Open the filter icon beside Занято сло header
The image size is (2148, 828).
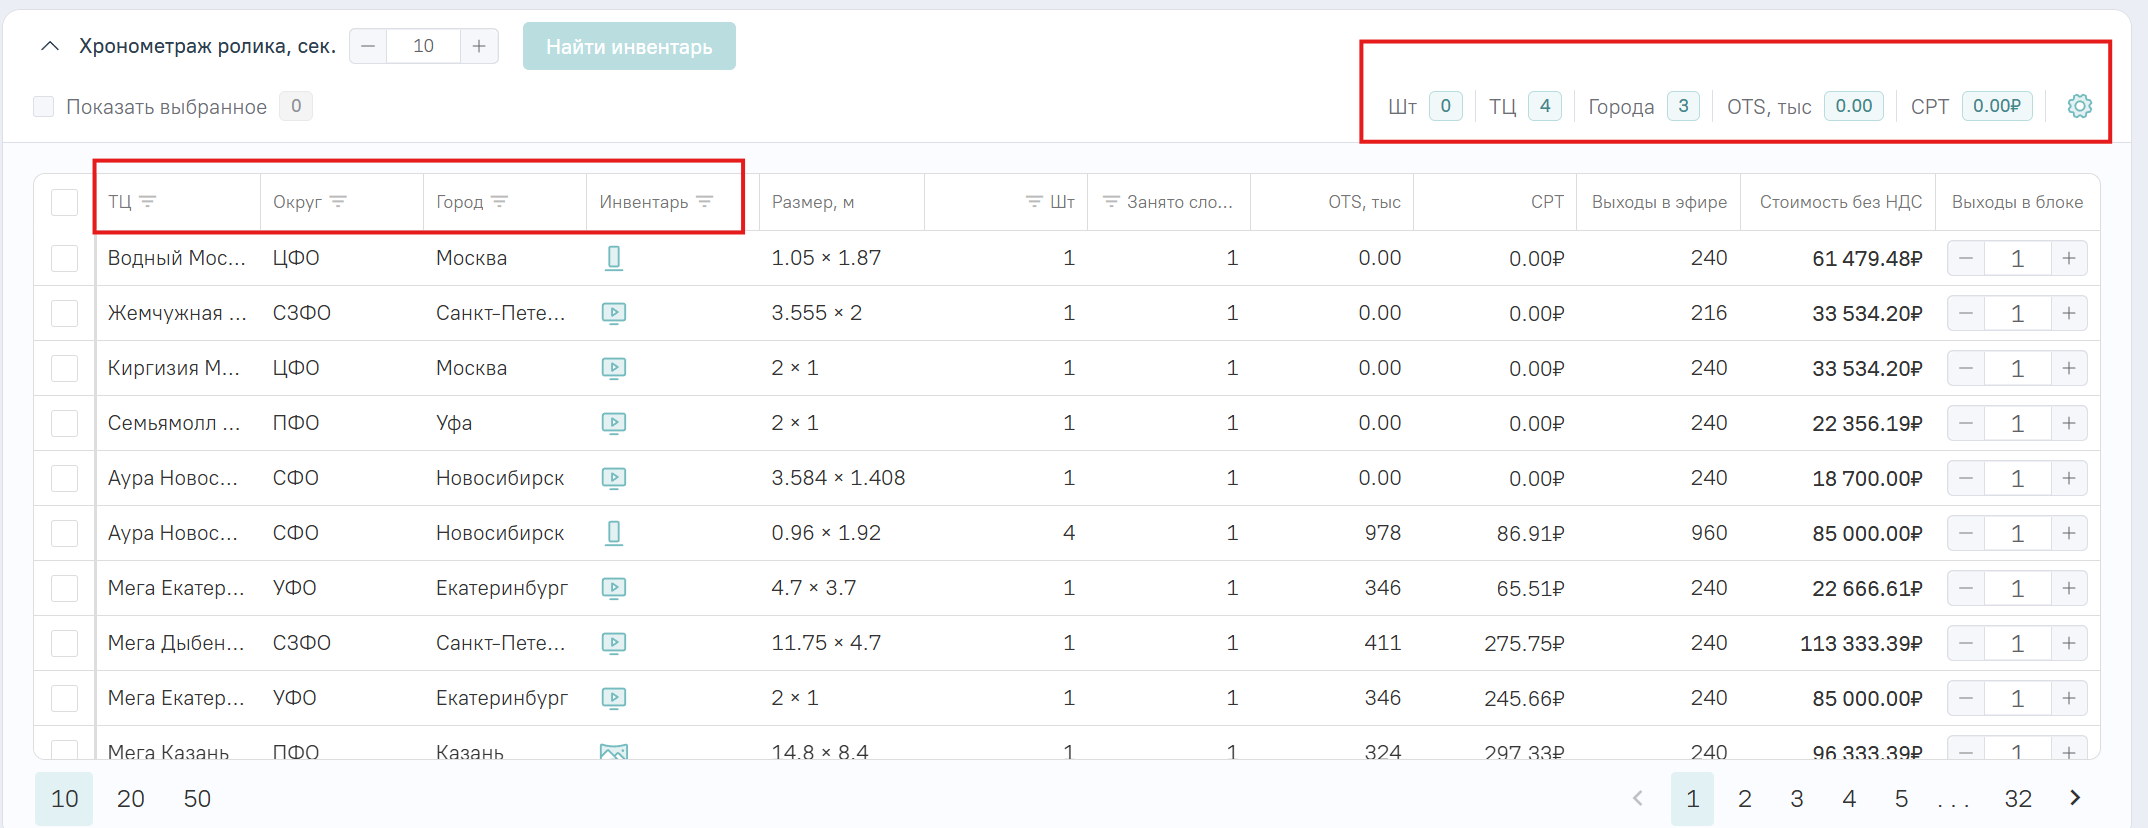coord(1111,202)
